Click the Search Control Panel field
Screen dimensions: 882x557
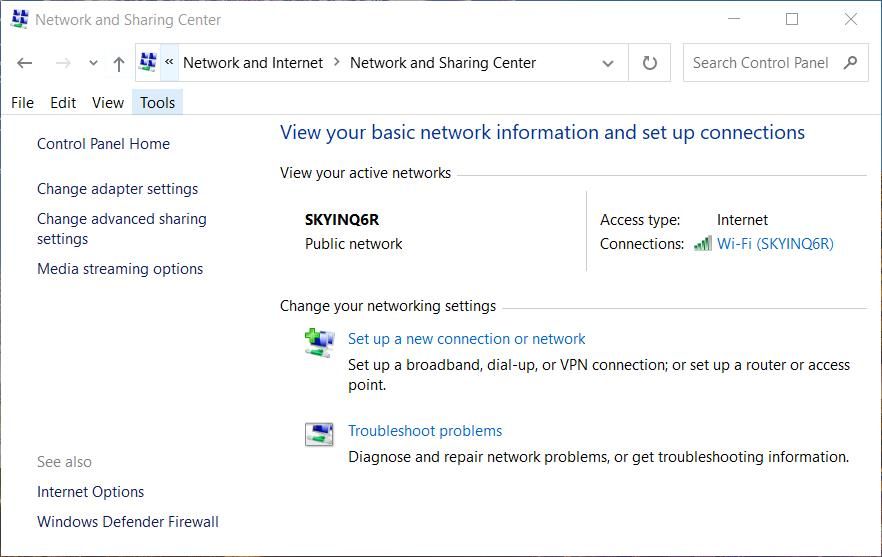tap(760, 63)
